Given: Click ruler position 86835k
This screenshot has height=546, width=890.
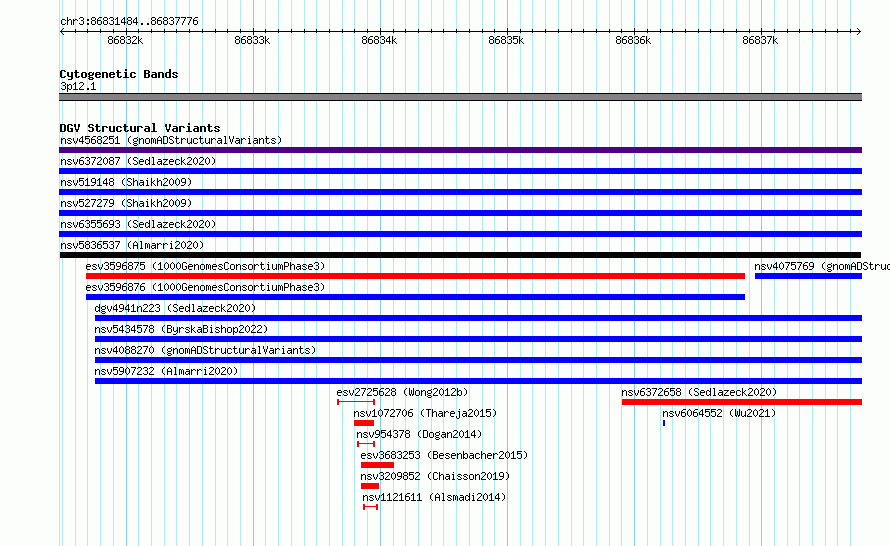Looking at the screenshot, I should [506, 40].
